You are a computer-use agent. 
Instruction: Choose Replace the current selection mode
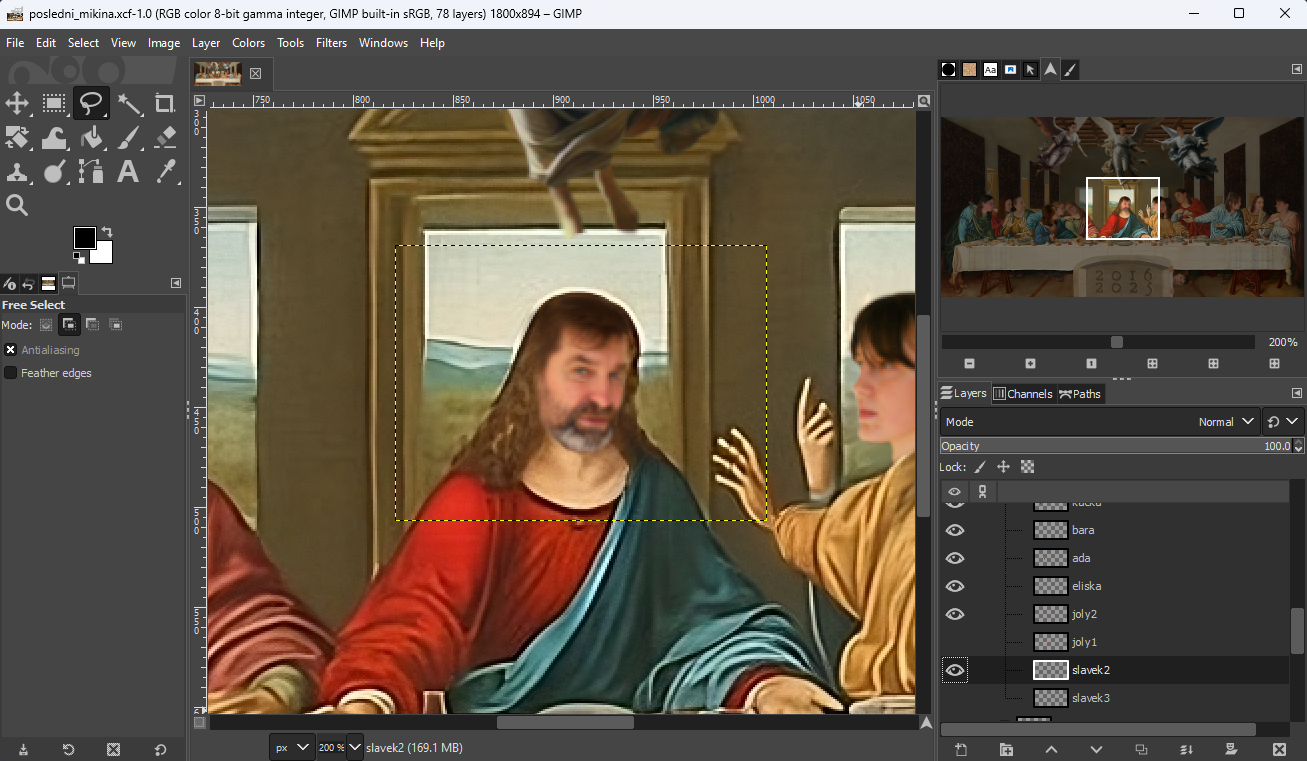coord(46,325)
